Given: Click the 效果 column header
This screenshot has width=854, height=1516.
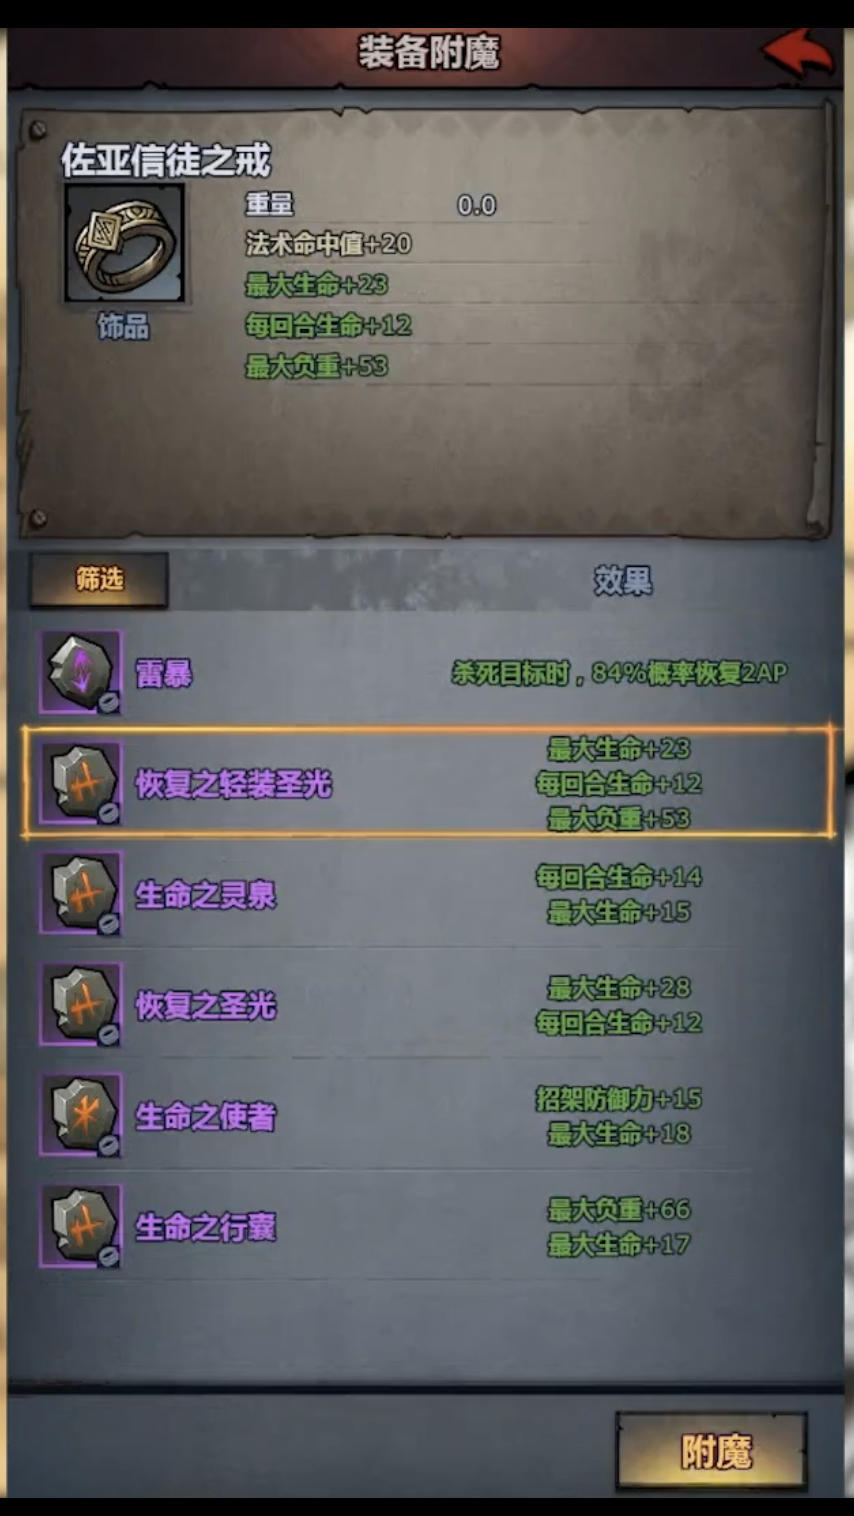Looking at the screenshot, I should point(623,580).
